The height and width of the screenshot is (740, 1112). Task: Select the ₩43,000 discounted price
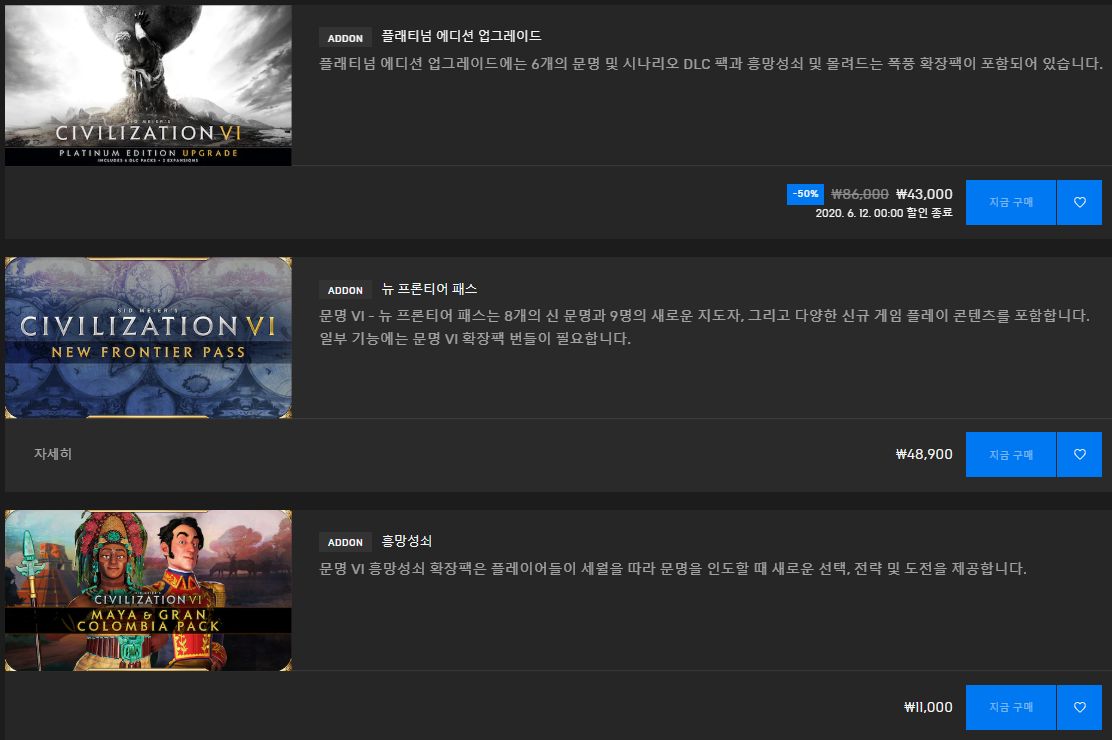924,194
